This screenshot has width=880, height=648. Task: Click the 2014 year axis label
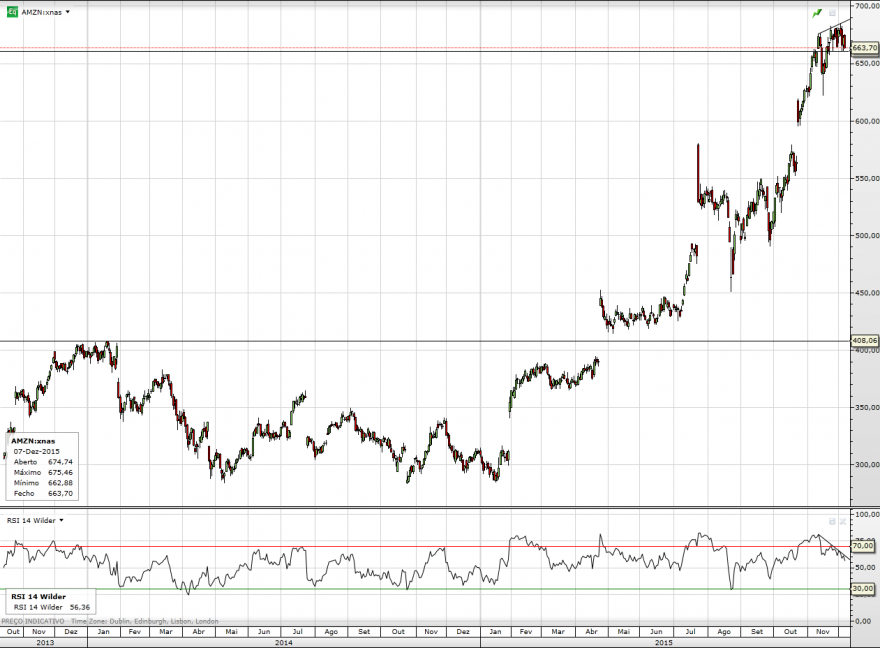(283, 642)
